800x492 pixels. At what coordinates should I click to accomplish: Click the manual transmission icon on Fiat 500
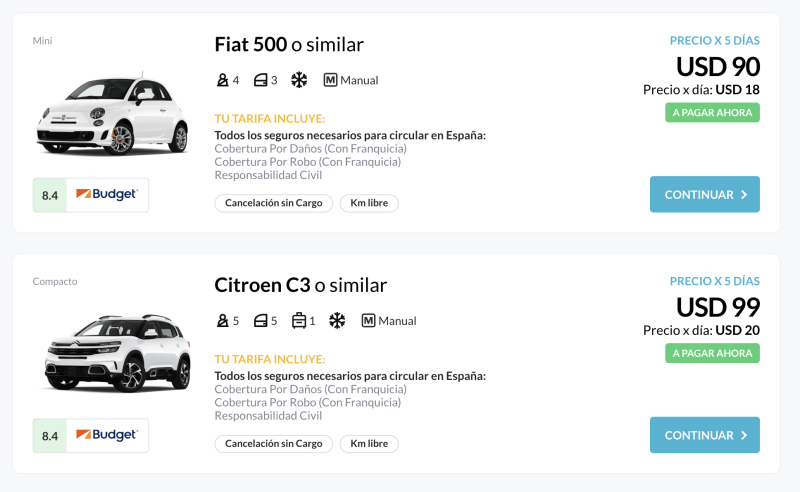coord(330,80)
